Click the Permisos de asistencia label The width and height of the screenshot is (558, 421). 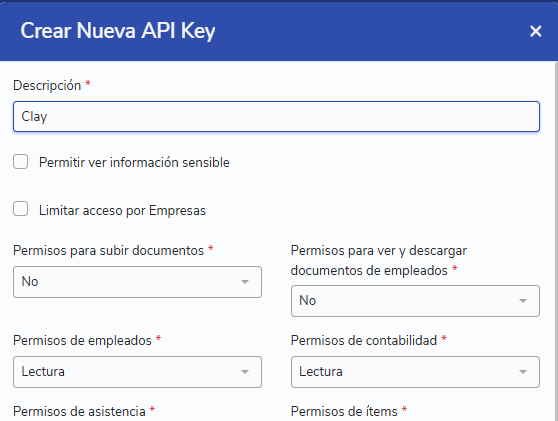pos(79,412)
